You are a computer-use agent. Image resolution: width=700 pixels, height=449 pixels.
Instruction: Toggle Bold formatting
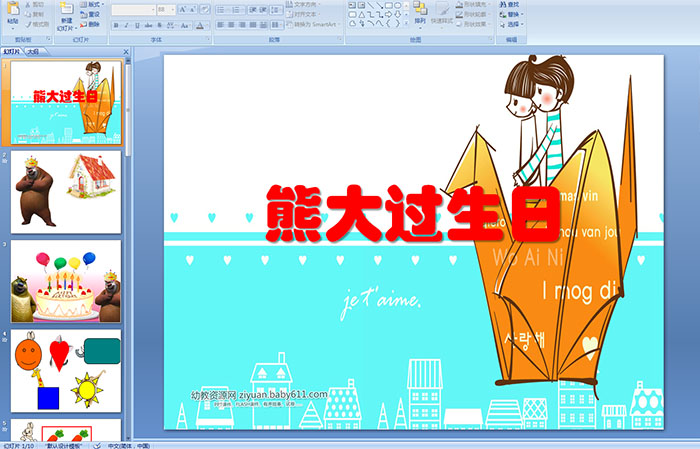click(116, 25)
